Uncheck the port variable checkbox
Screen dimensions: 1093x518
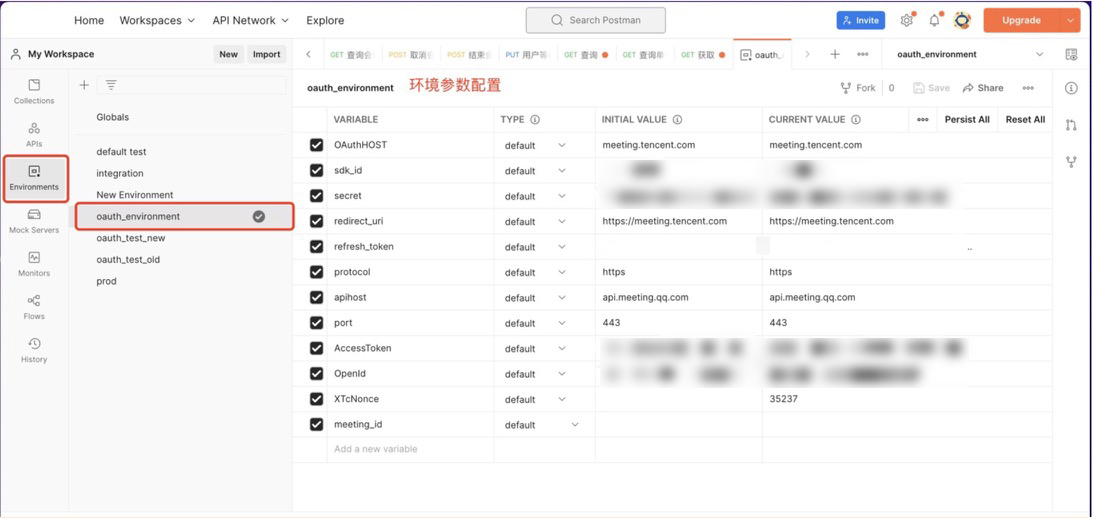pyautogui.click(x=316, y=323)
